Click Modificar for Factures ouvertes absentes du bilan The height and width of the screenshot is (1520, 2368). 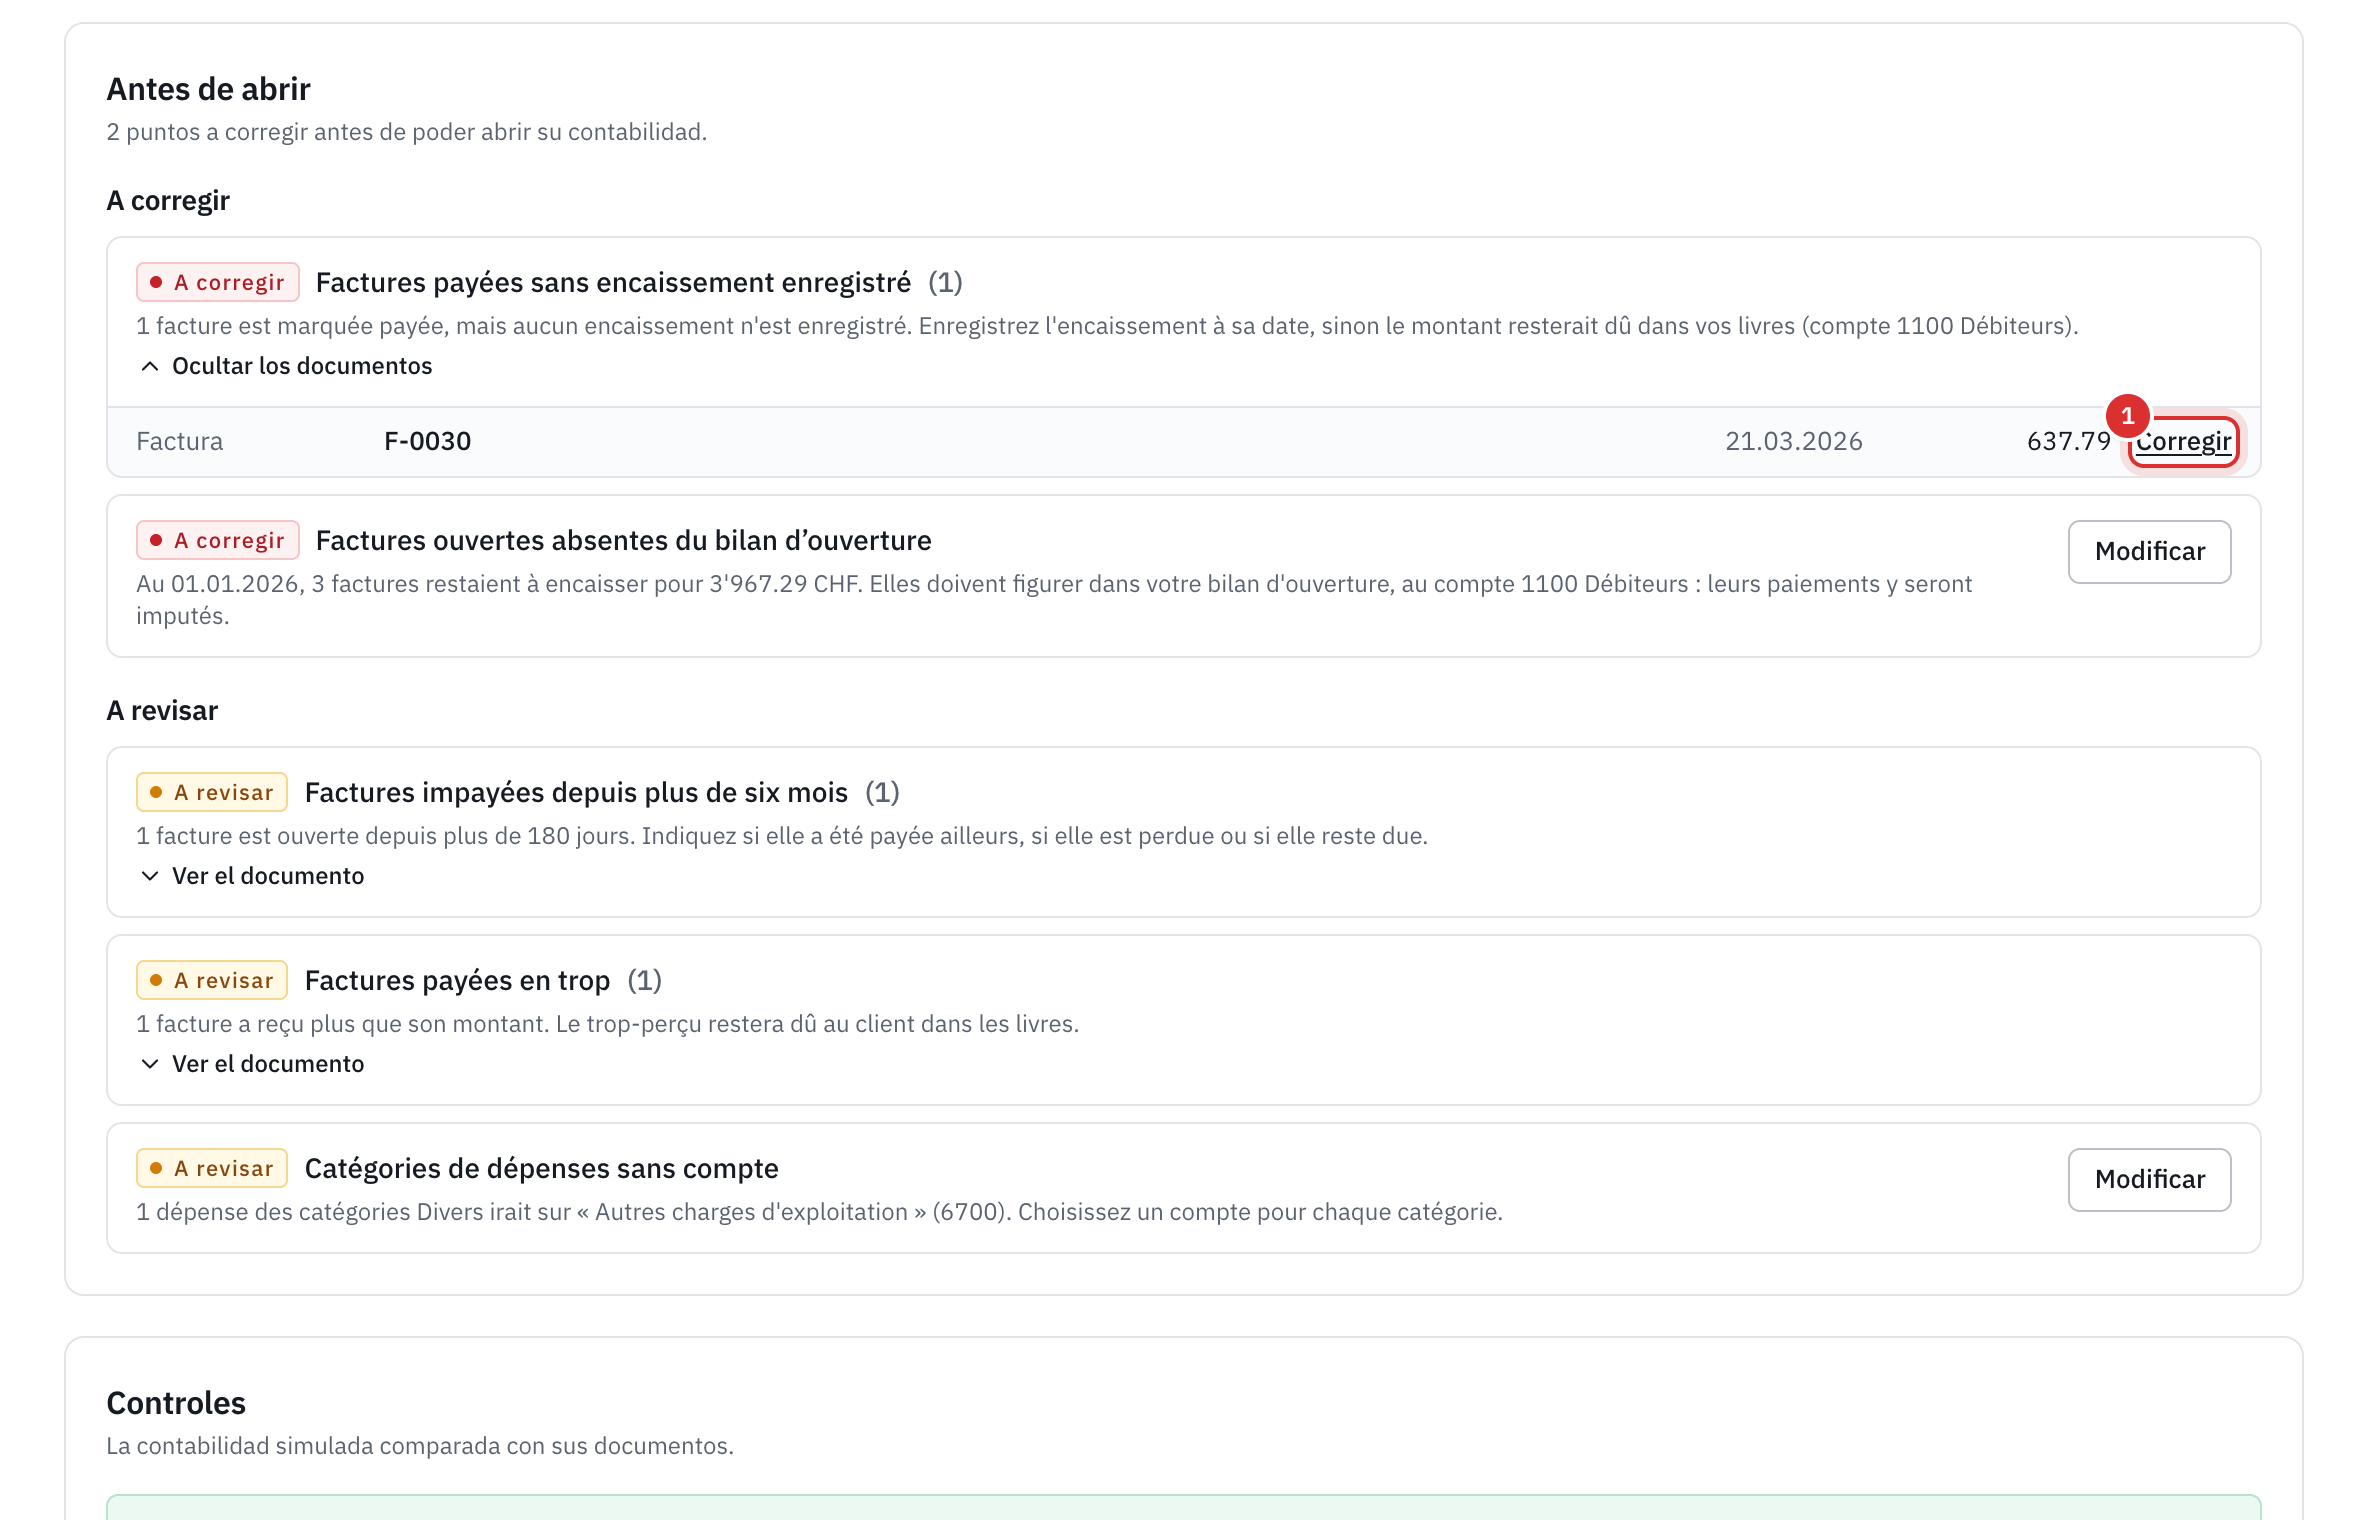pyautogui.click(x=2149, y=551)
